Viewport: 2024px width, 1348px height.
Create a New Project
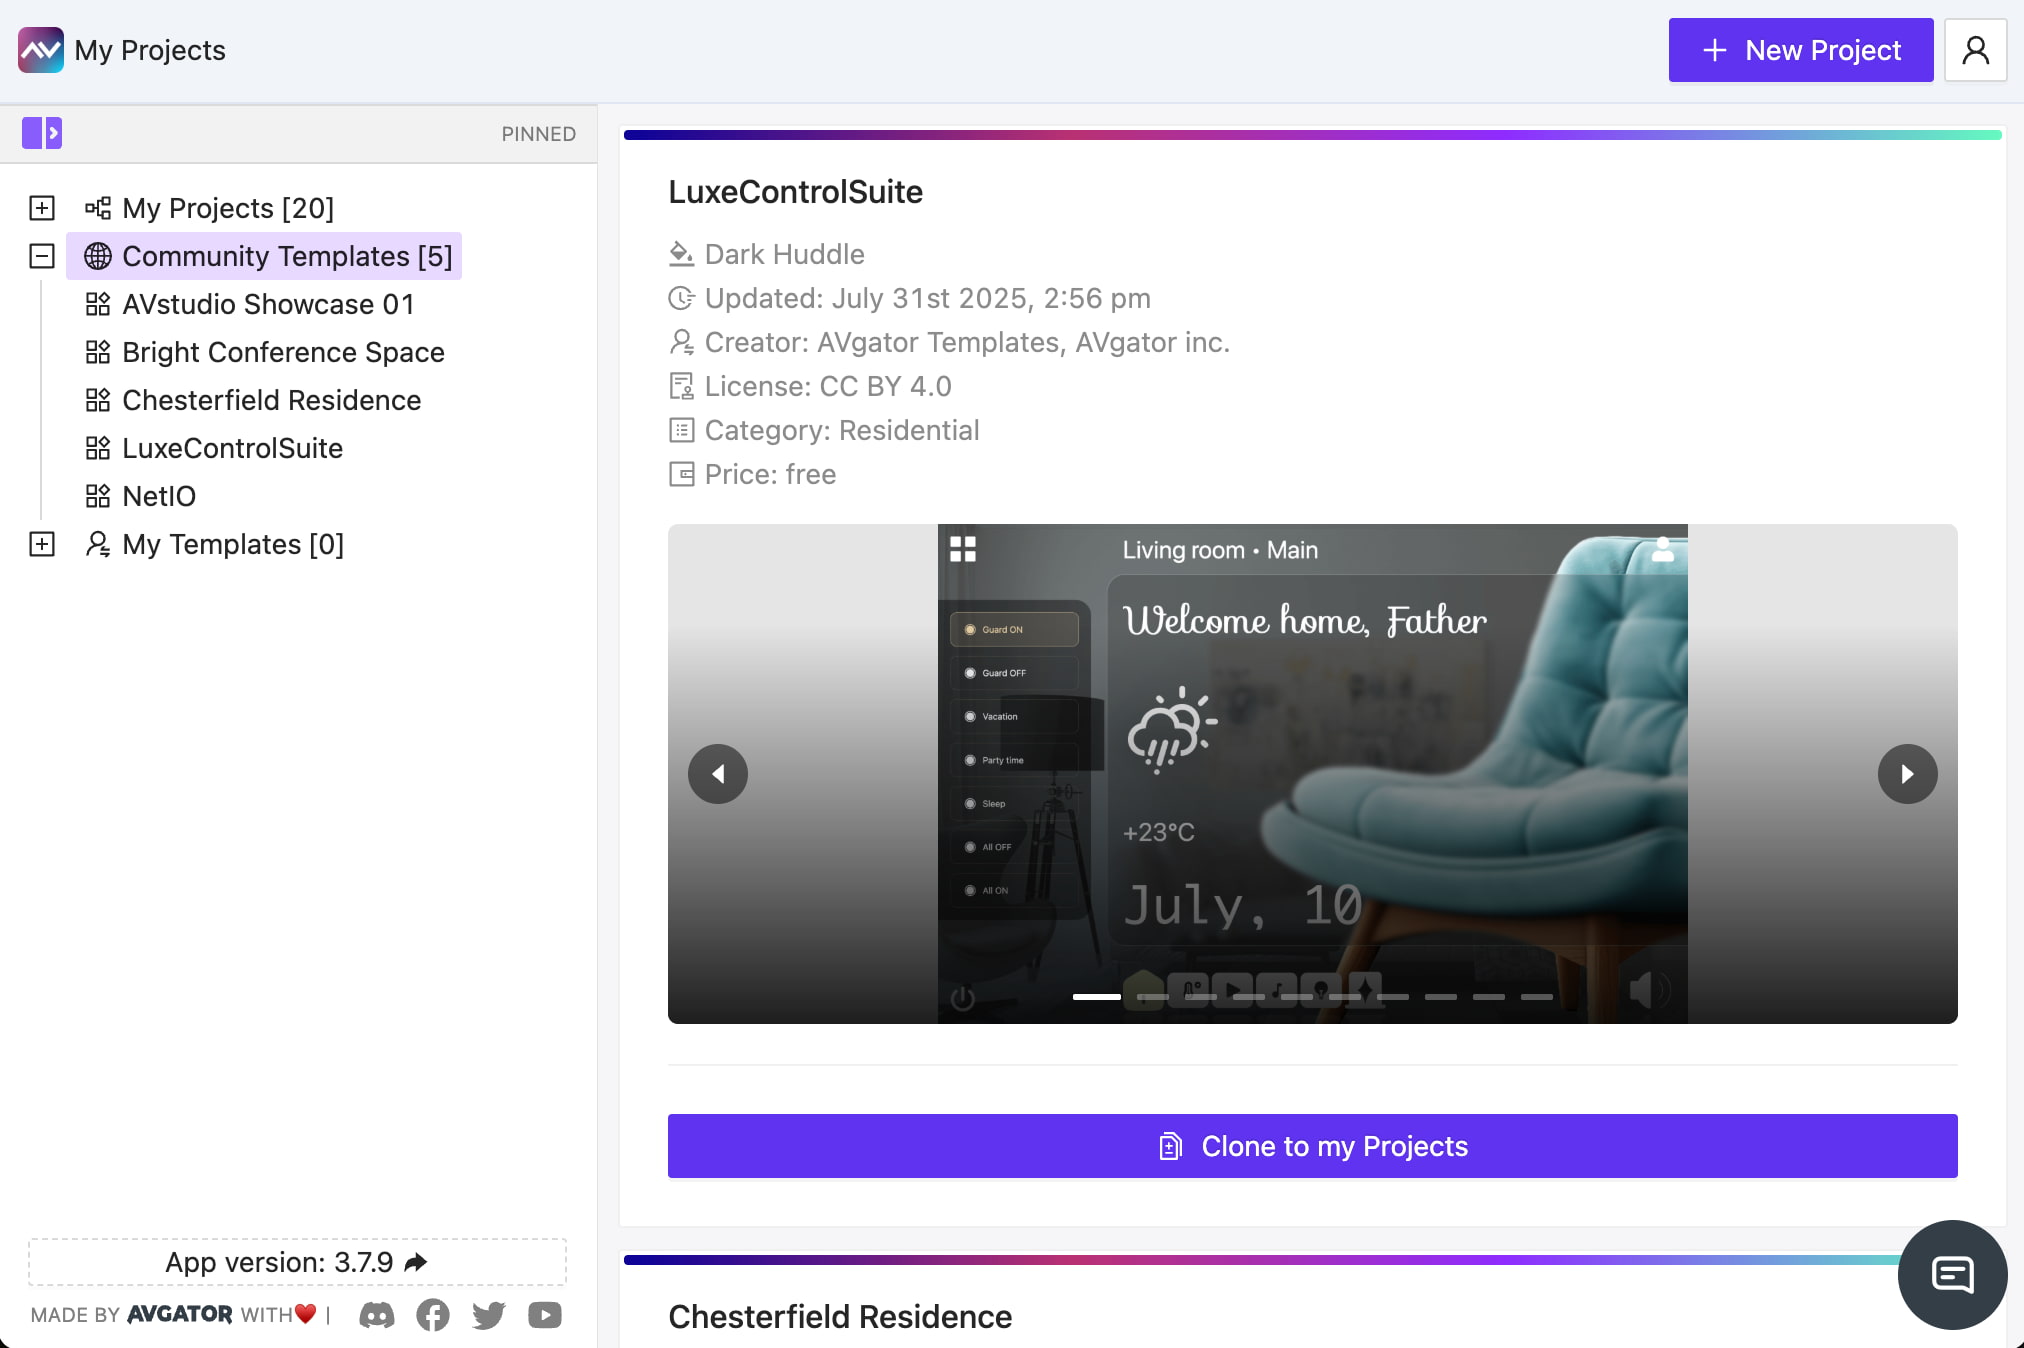point(1800,50)
